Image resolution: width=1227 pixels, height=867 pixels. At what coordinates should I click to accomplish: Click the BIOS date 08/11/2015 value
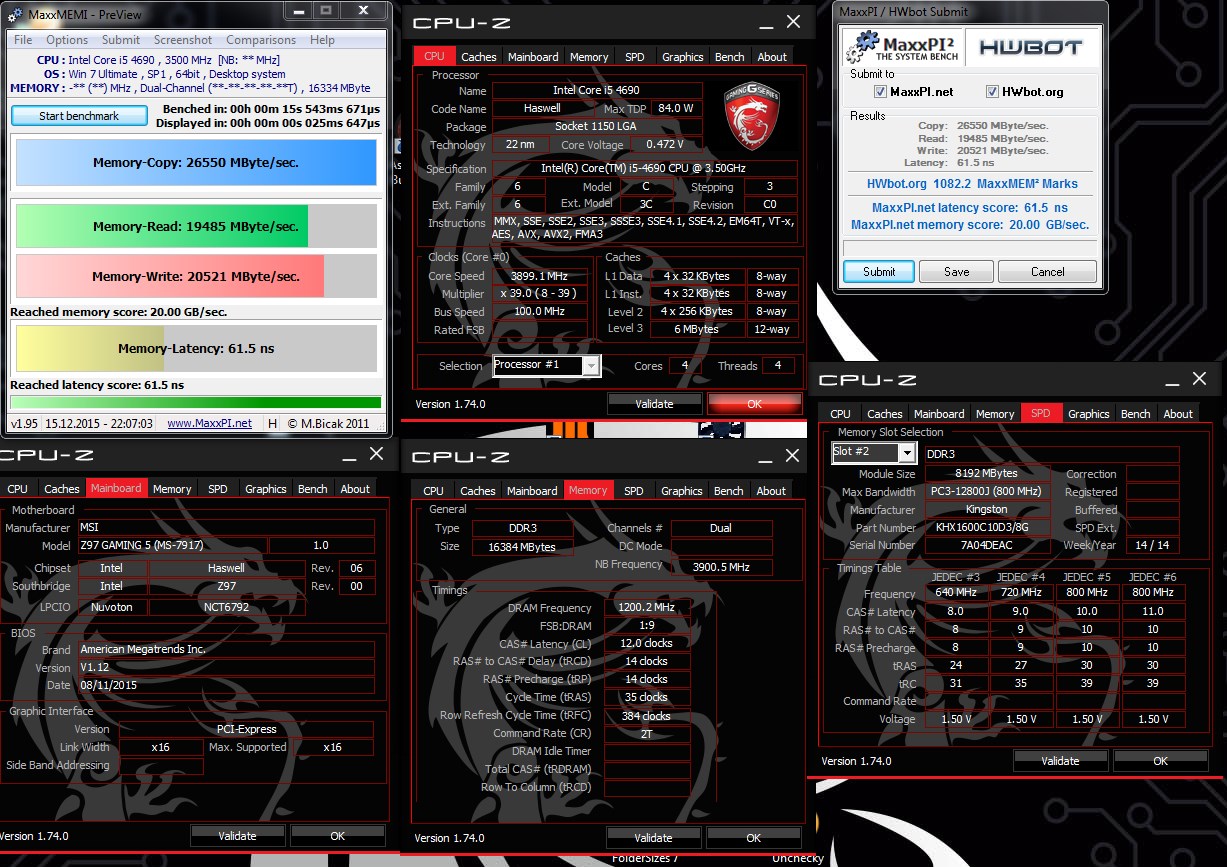pos(226,686)
